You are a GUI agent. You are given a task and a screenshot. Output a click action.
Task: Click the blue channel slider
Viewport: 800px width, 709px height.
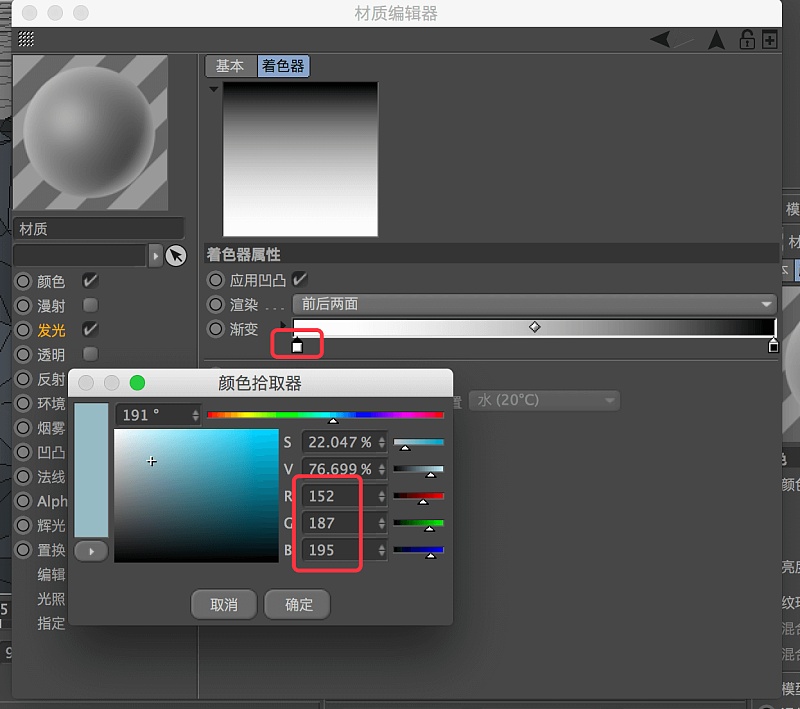(x=418, y=550)
